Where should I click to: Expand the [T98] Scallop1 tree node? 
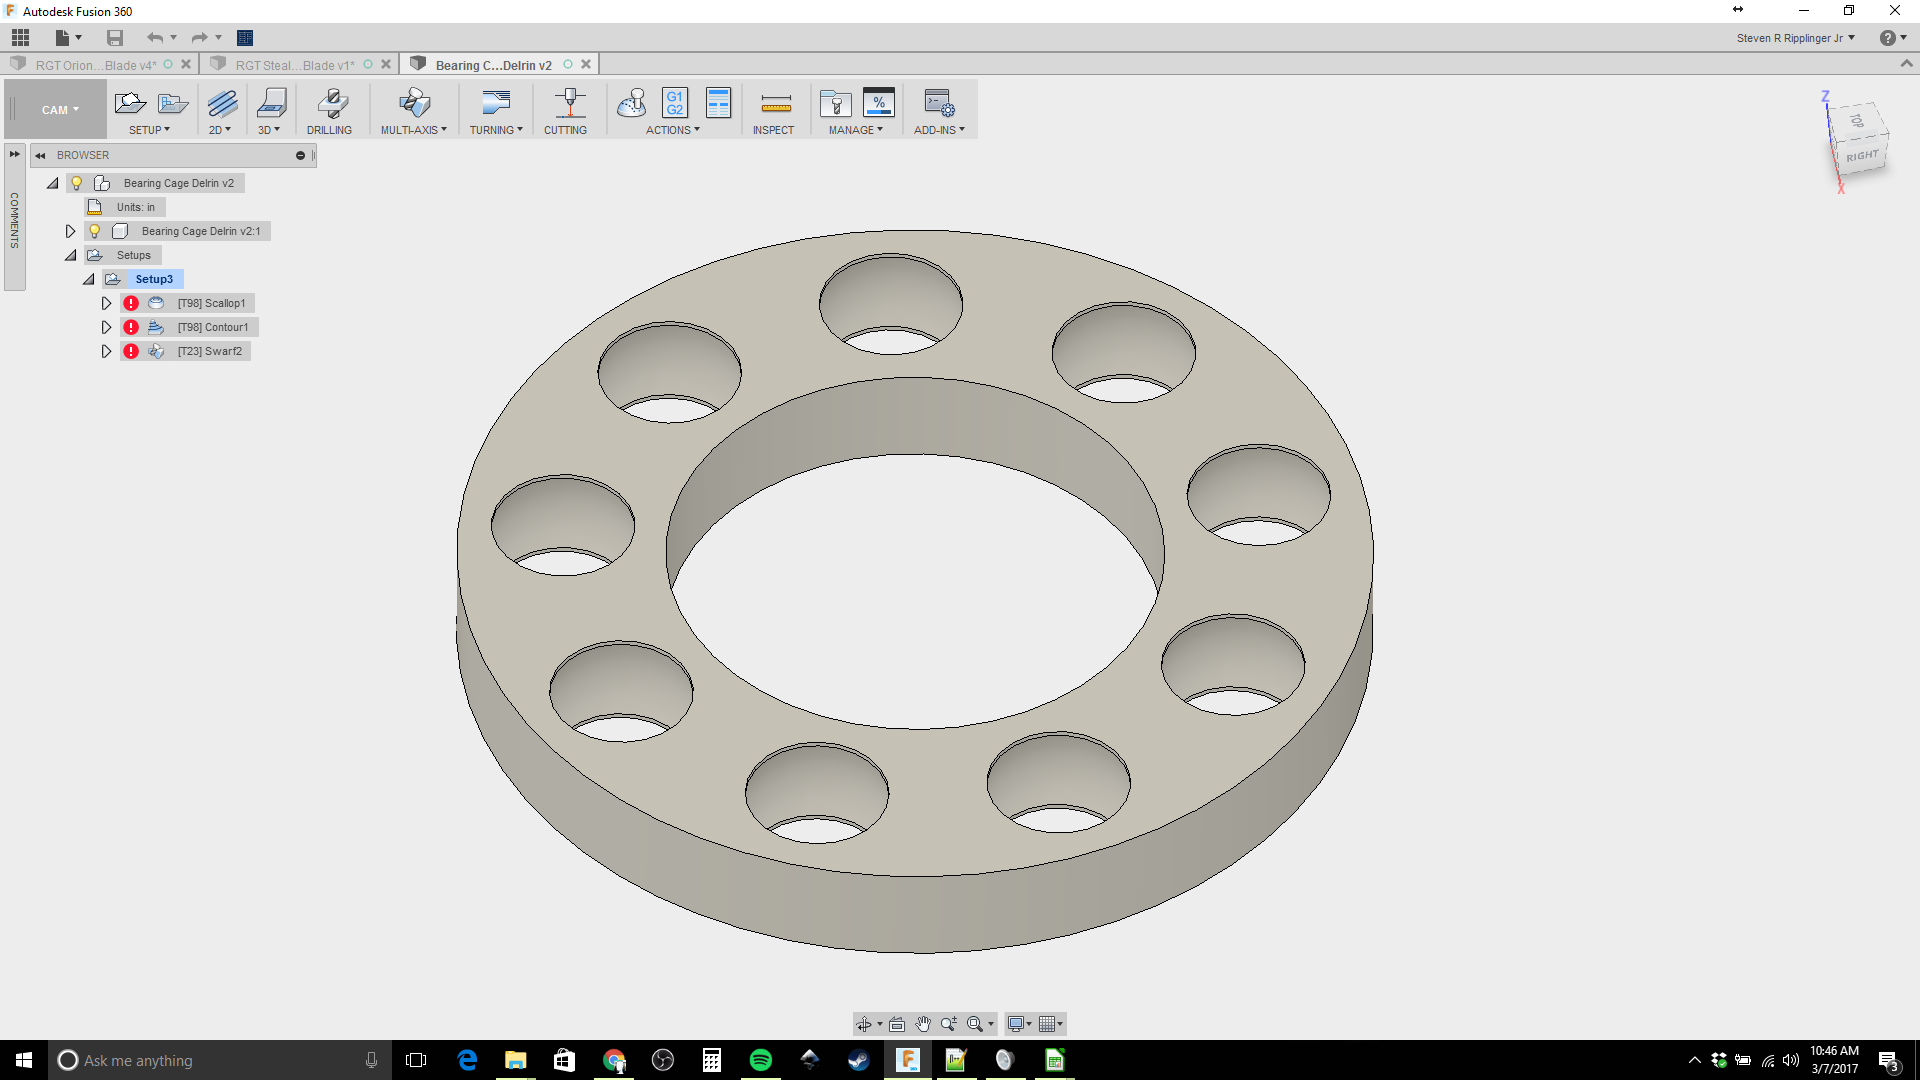[106, 303]
